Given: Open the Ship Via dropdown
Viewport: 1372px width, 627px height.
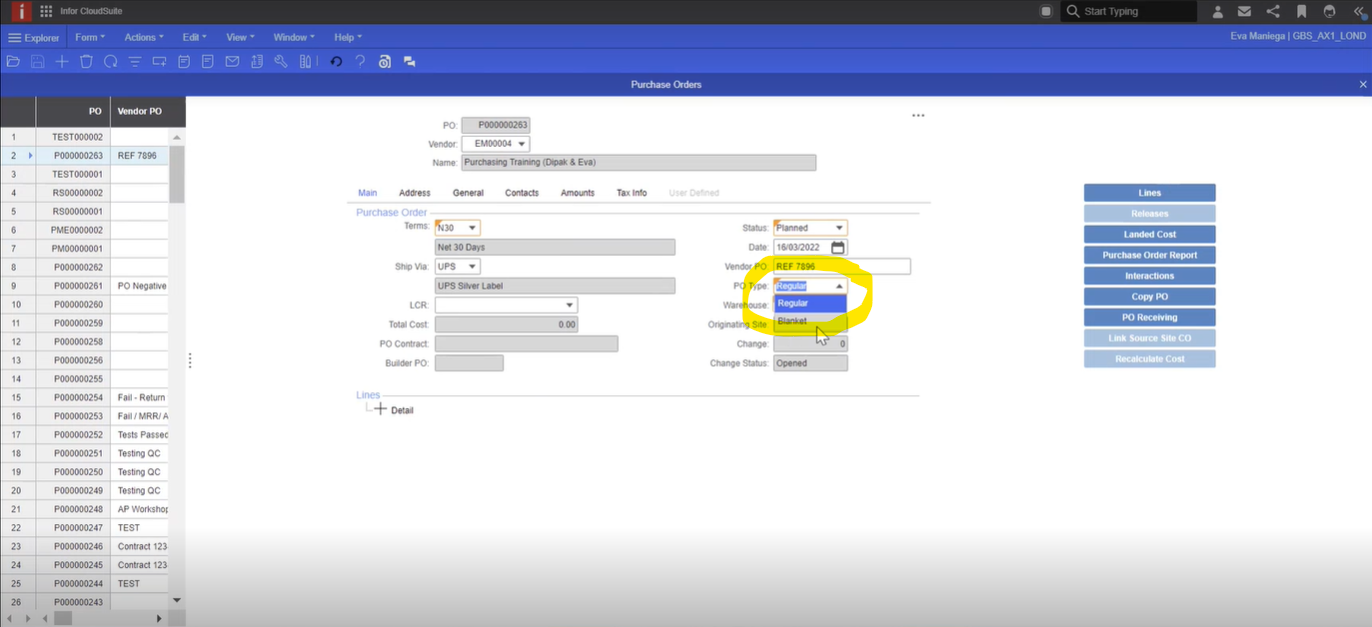Looking at the screenshot, I should click(472, 267).
